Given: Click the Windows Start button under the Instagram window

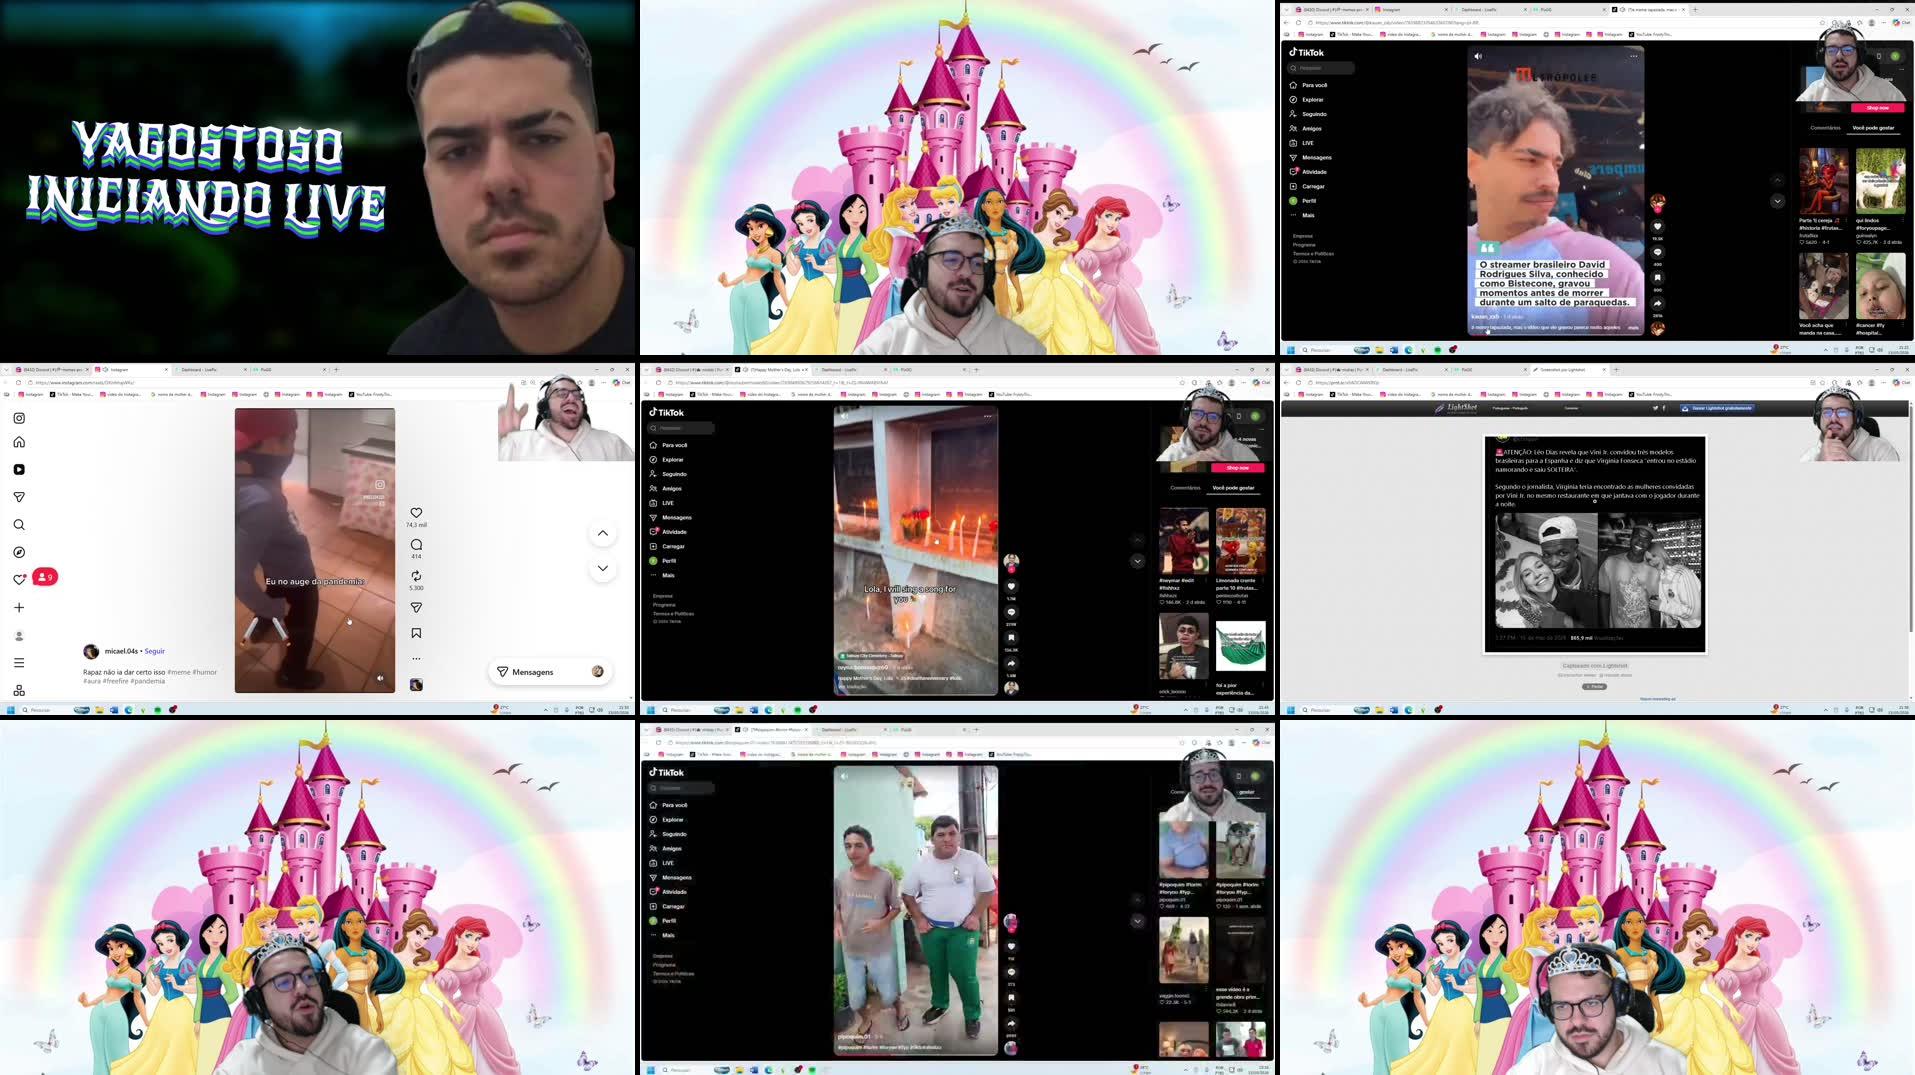Looking at the screenshot, I should point(10,710).
